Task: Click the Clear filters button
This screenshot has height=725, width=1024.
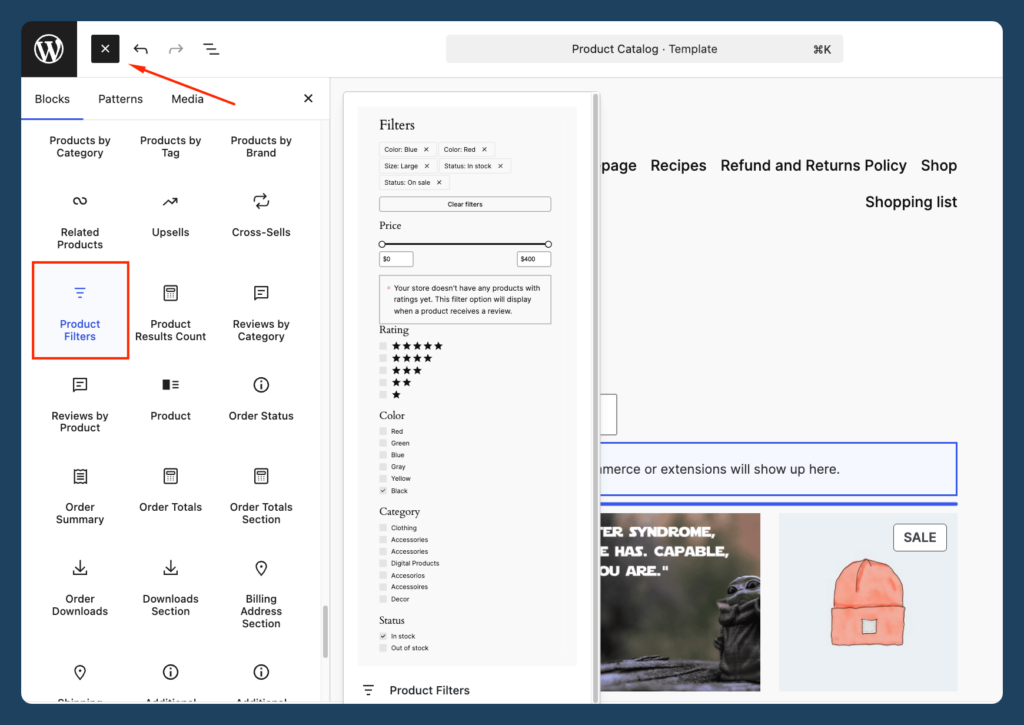Action: pos(465,204)
